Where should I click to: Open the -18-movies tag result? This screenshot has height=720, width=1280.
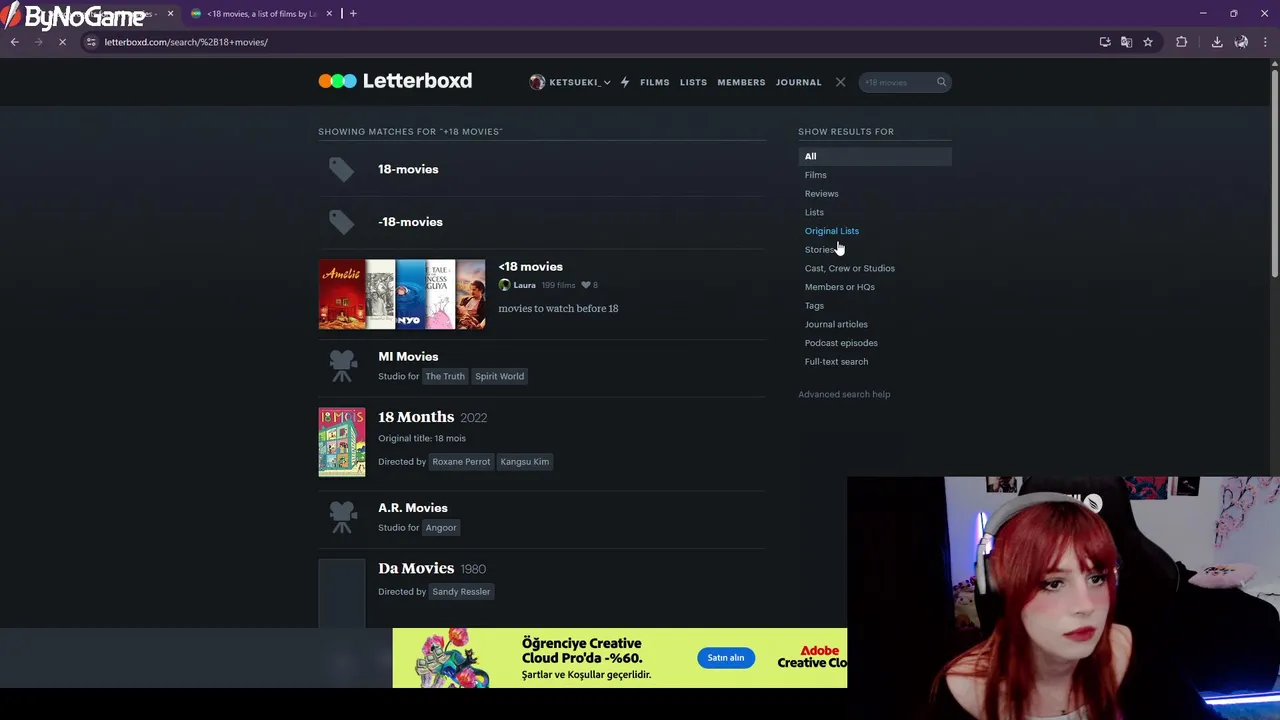(410, 222)
